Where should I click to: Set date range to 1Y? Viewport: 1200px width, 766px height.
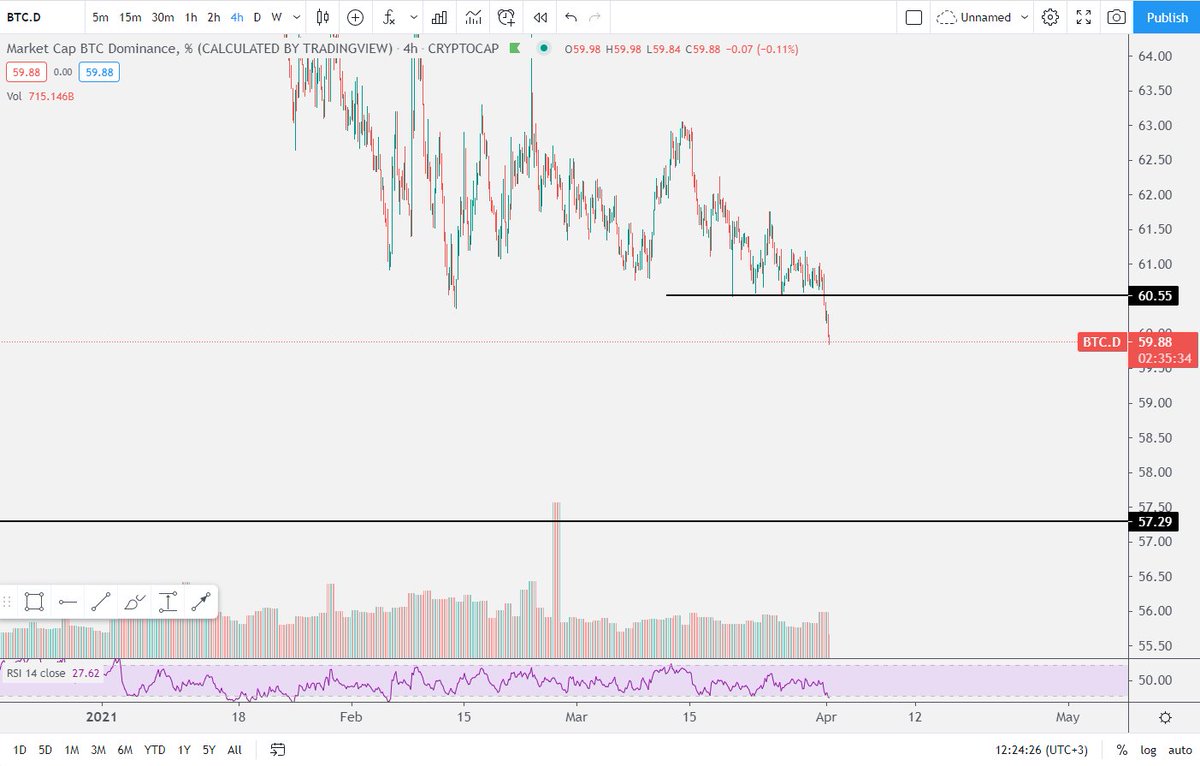click(x=184, y=749)
